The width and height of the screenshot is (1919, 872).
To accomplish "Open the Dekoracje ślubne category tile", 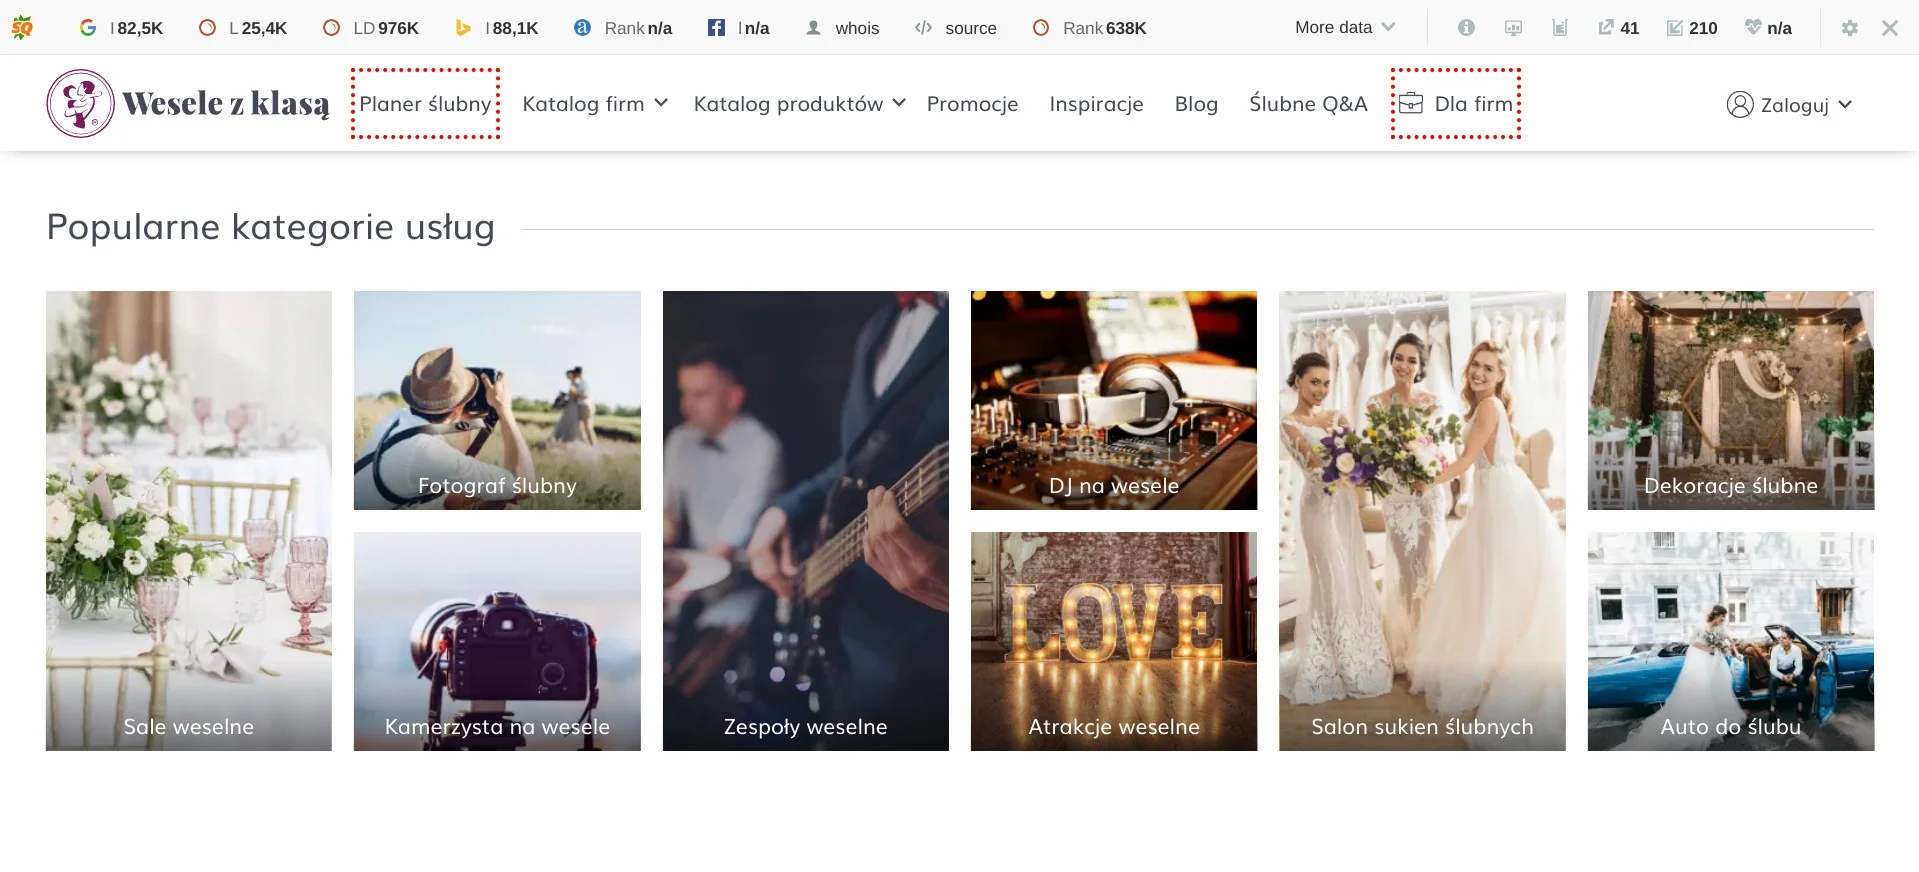I will 1731,400.
